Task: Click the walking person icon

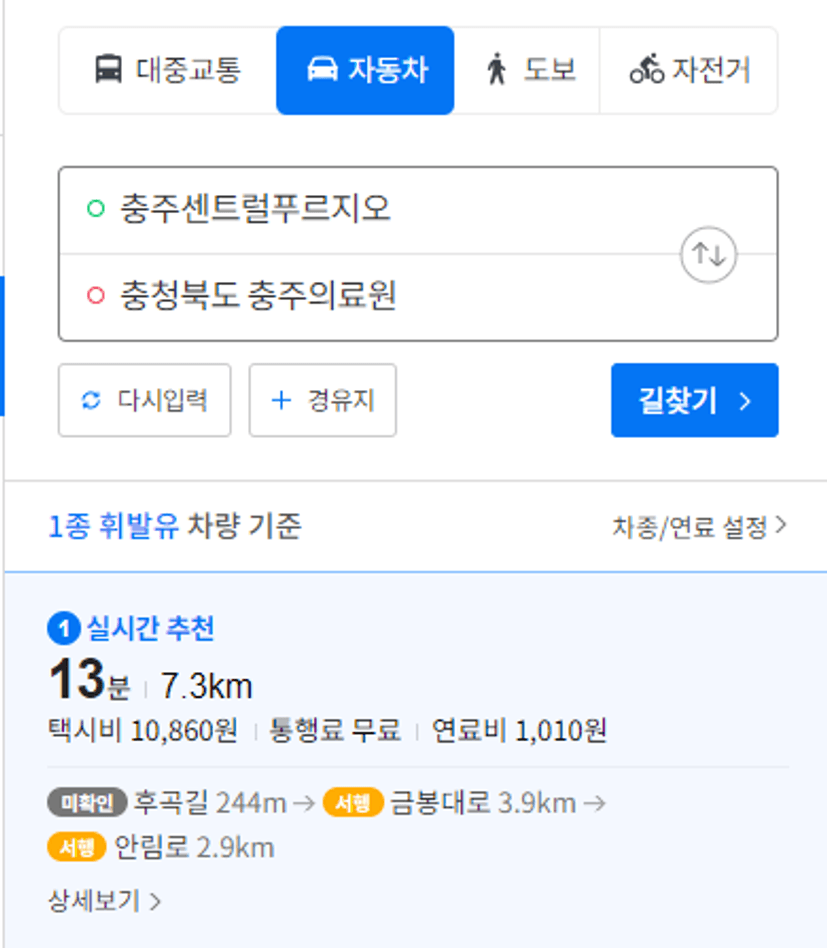Action: pos(496,69)
